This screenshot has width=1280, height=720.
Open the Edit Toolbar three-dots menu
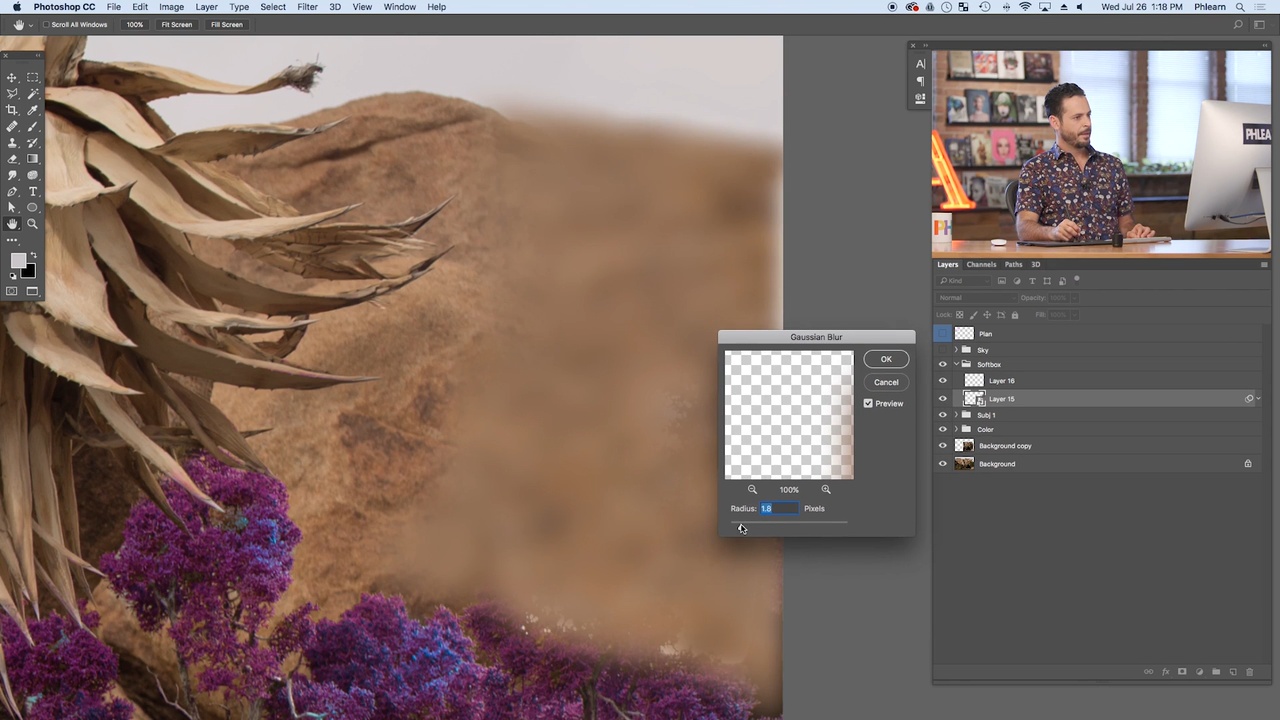[12, 240]
